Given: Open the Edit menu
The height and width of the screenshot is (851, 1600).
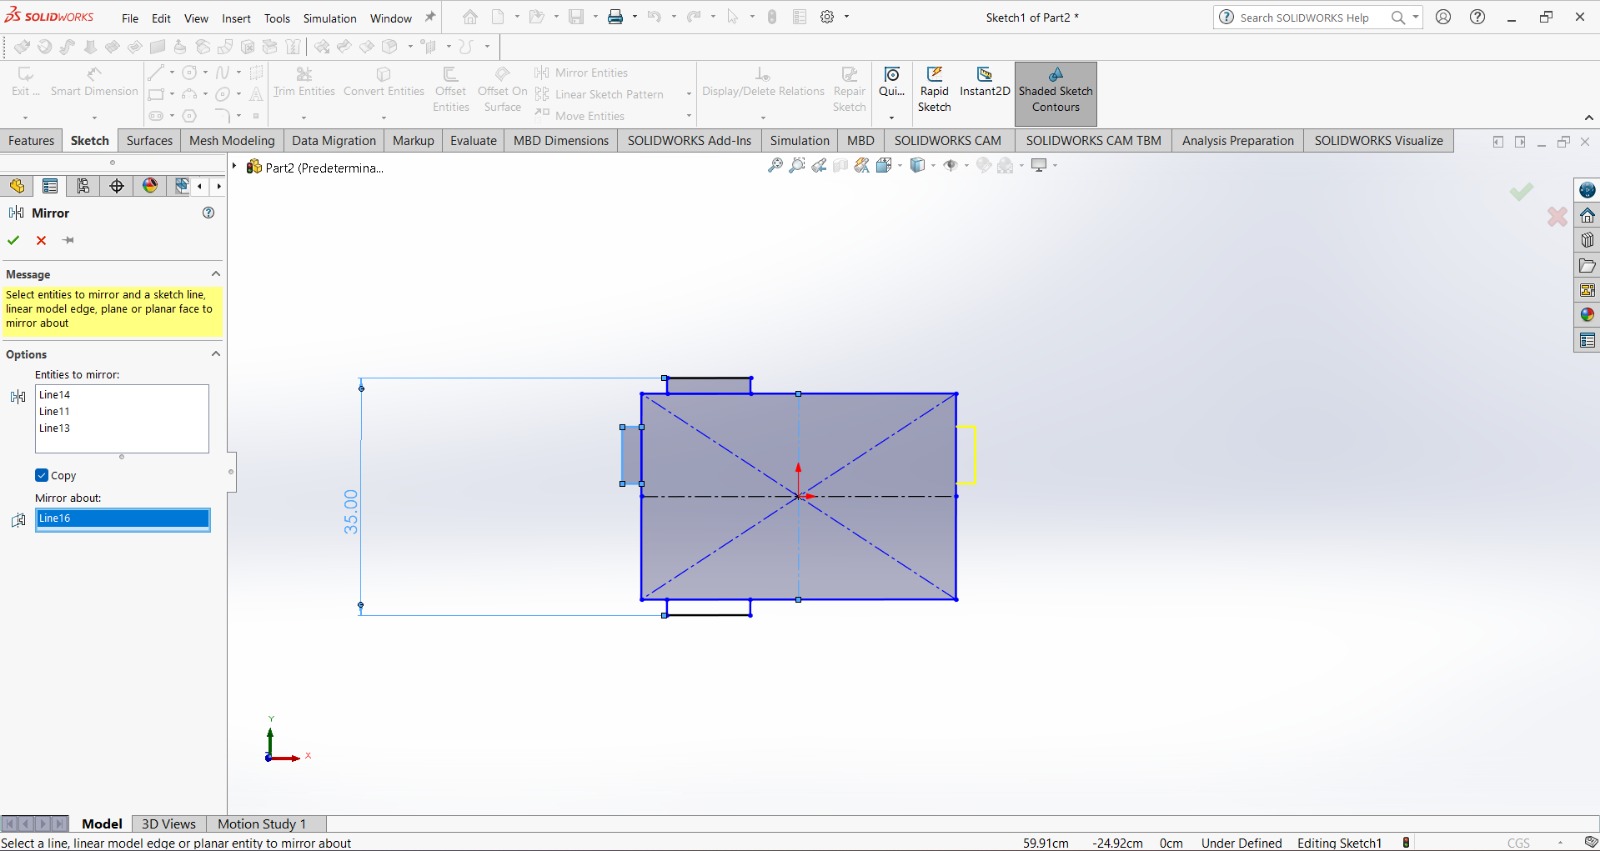Looking at the screenshot, I should coord(161,18).
